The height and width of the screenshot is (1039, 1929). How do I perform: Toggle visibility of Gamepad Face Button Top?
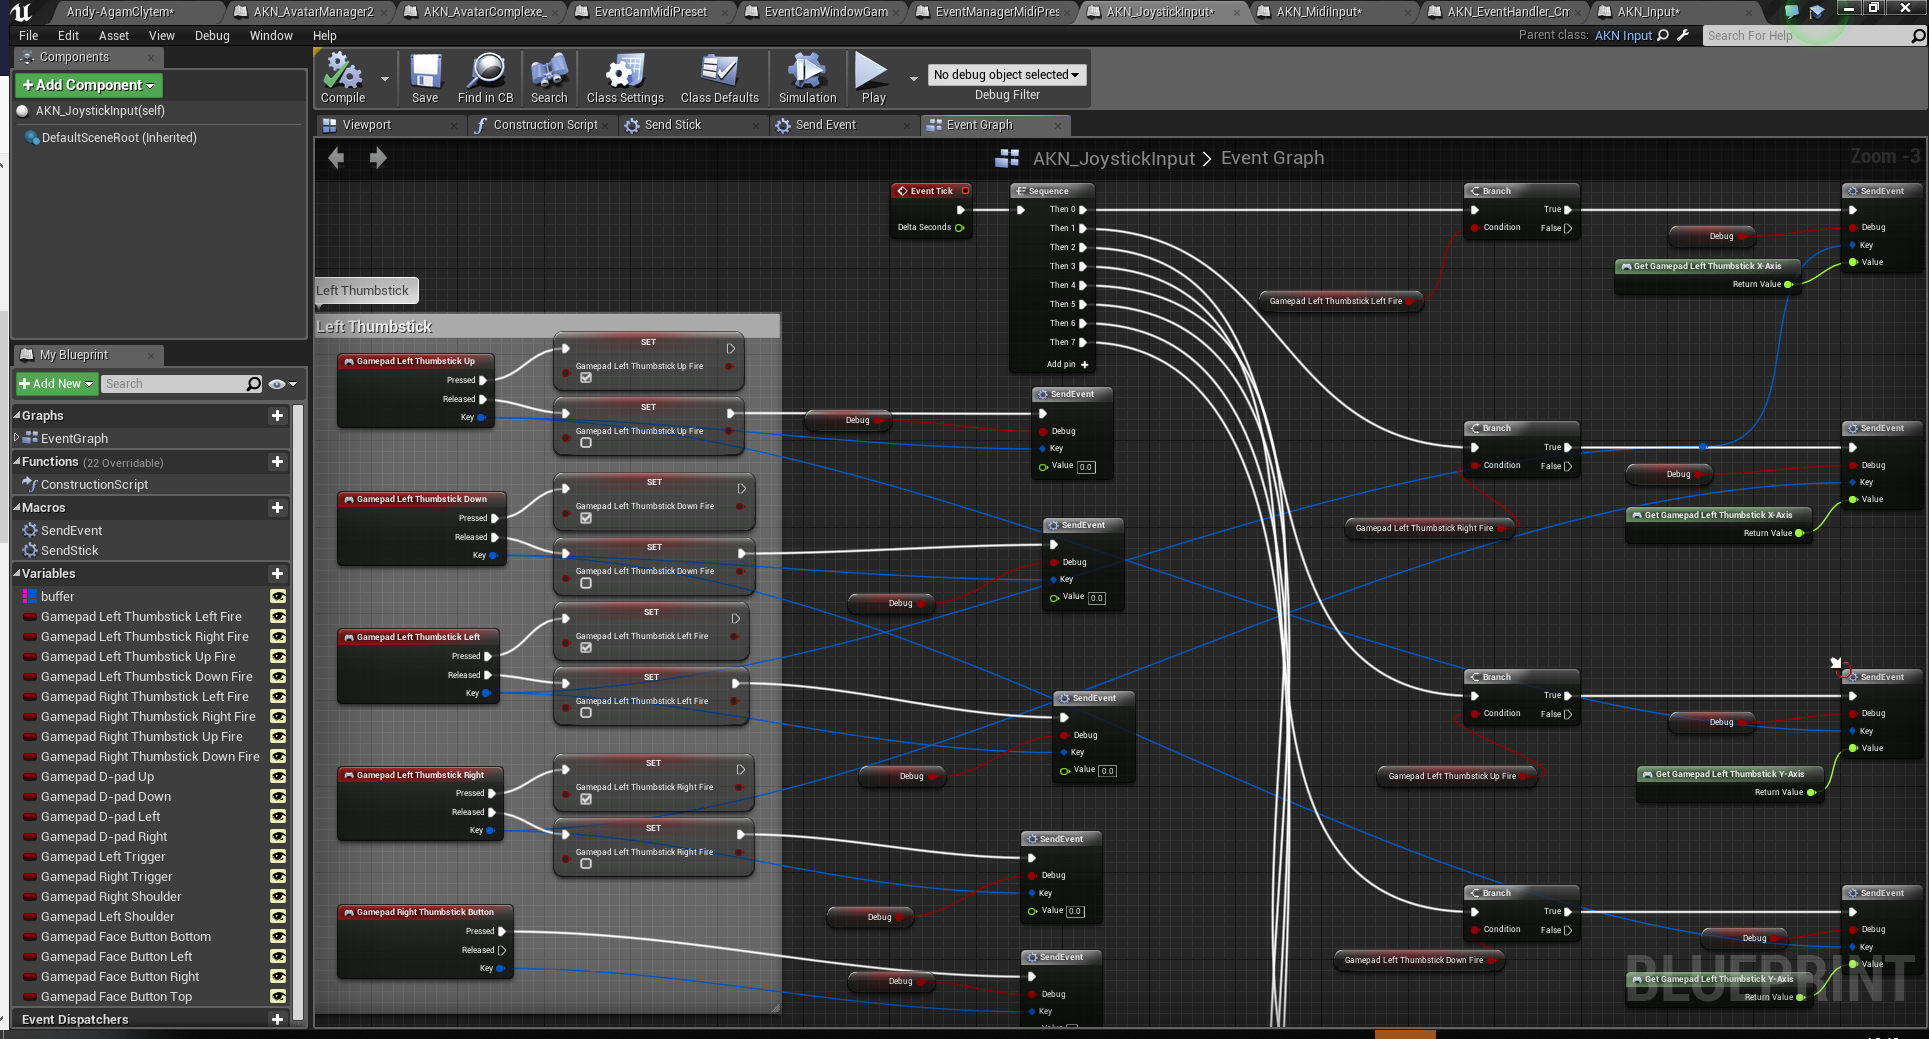[278, 997]
